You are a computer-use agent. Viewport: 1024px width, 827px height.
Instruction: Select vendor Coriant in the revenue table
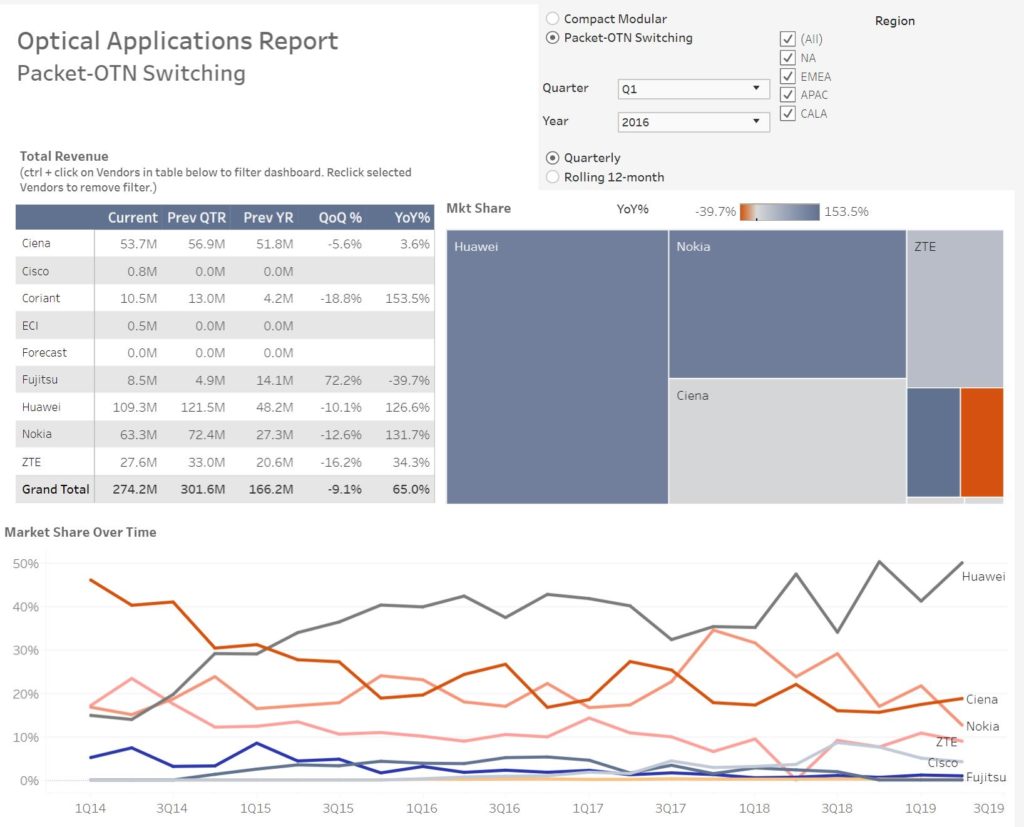tap(40, 299)
